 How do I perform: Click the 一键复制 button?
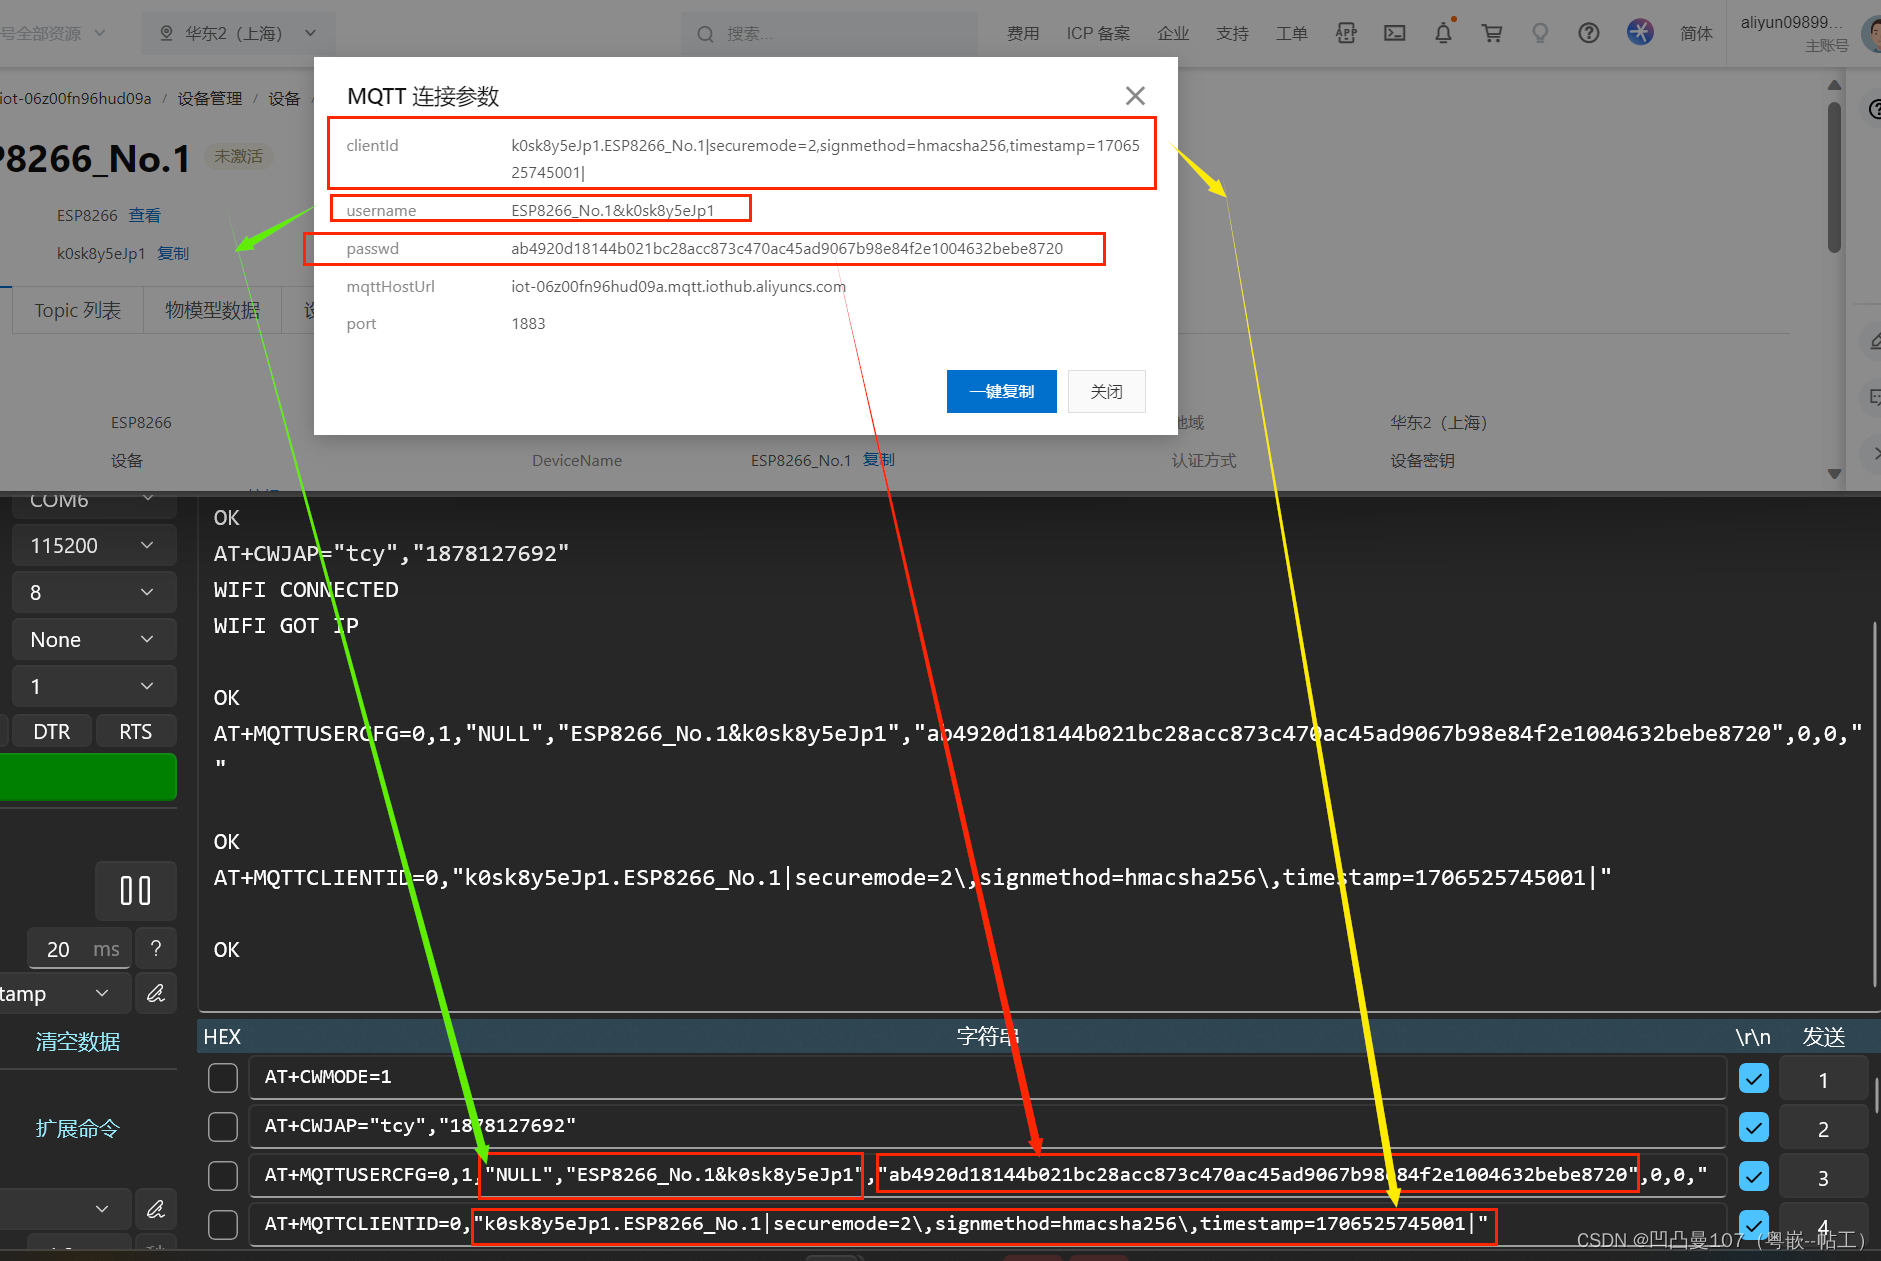(x=1001, y=391)
